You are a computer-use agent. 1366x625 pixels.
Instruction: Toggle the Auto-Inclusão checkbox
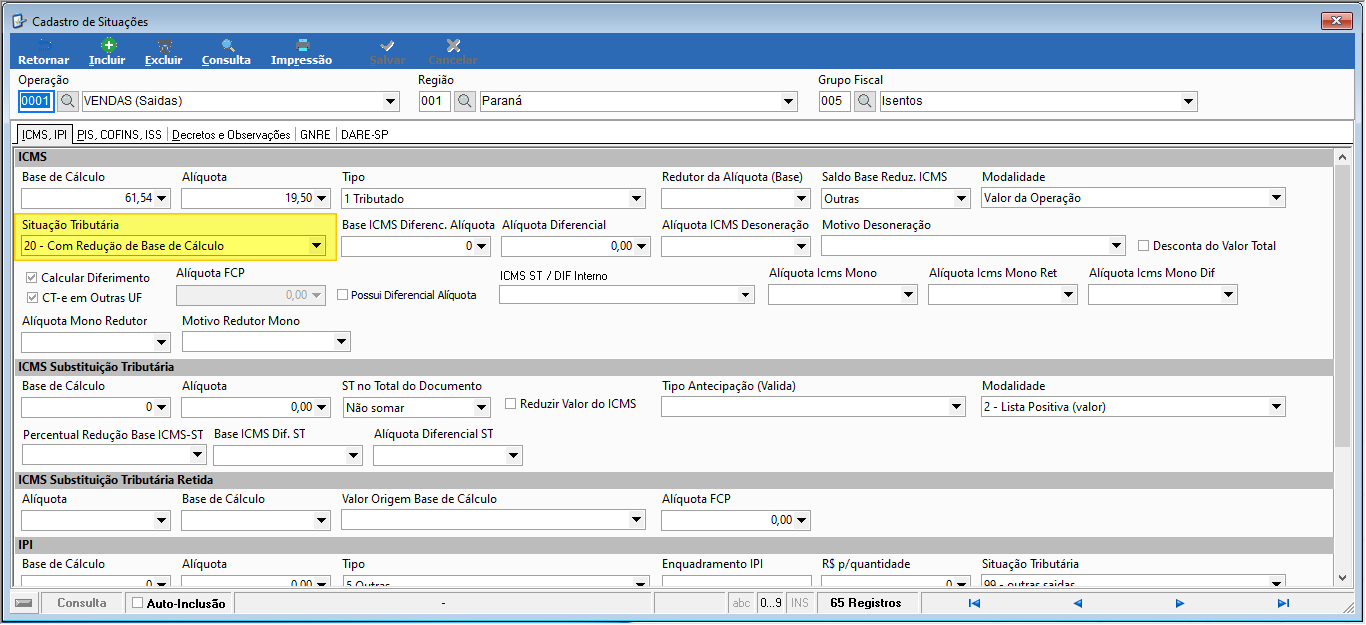click(x=138, y=603)
